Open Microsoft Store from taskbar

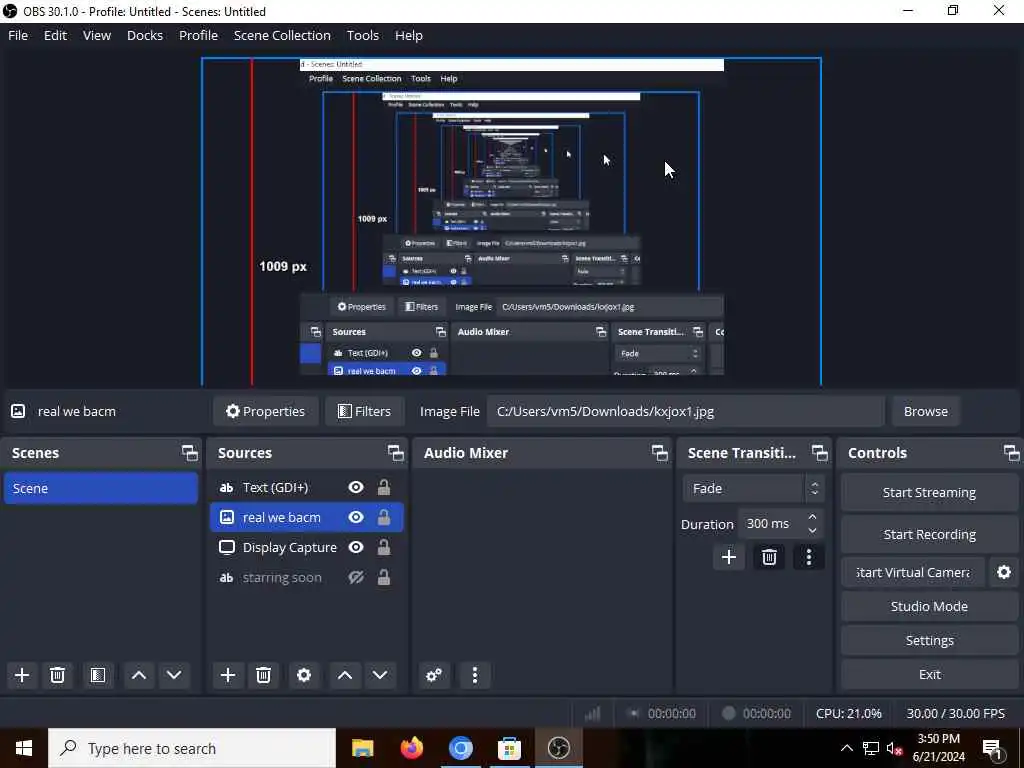[x=509, y=748]
